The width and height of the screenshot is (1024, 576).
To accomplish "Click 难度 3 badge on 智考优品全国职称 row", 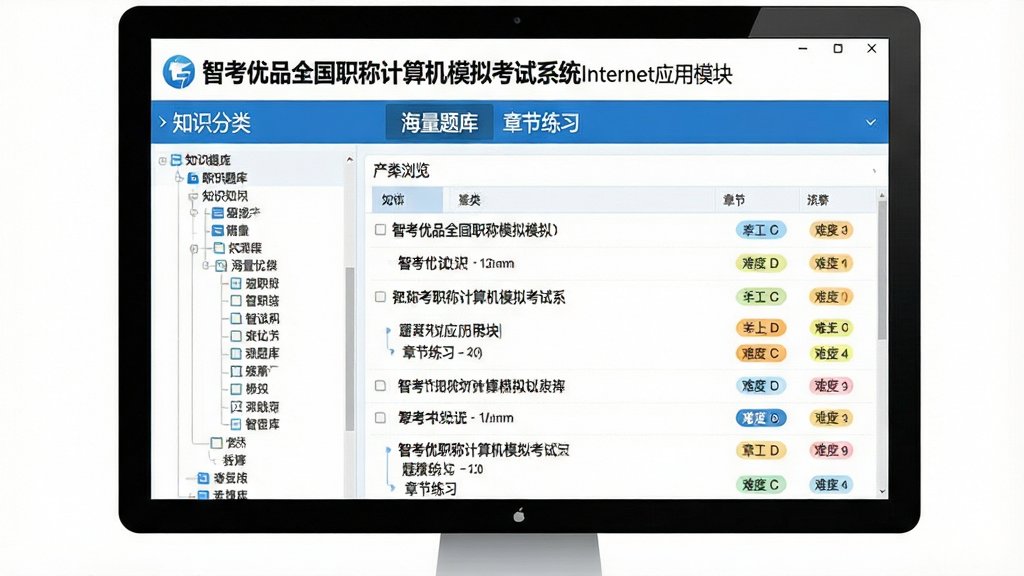I will [x=831, y=230].
